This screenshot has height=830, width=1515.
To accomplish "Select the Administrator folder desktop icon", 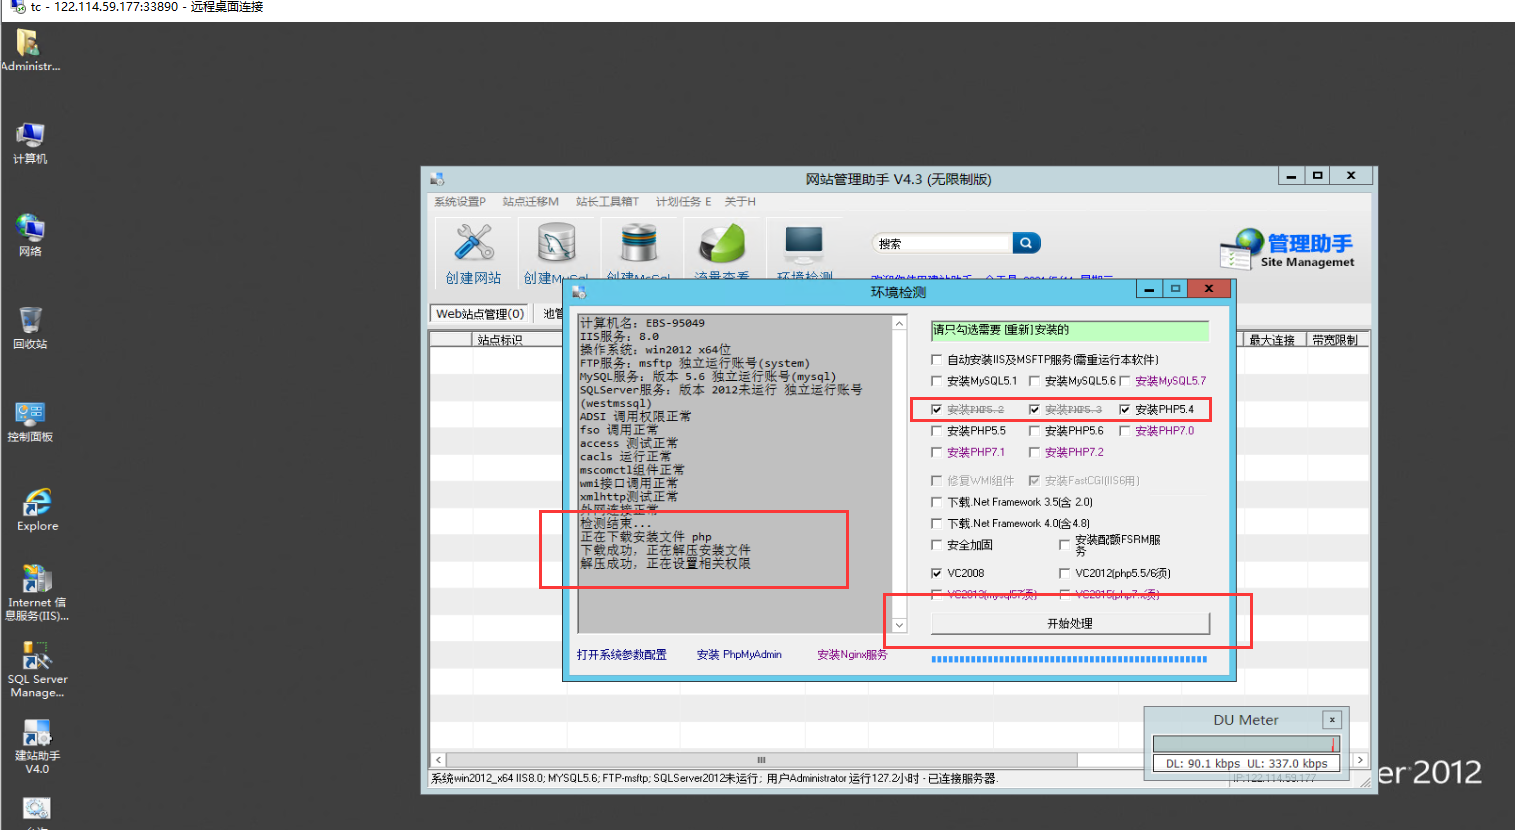I will [30, 50].
